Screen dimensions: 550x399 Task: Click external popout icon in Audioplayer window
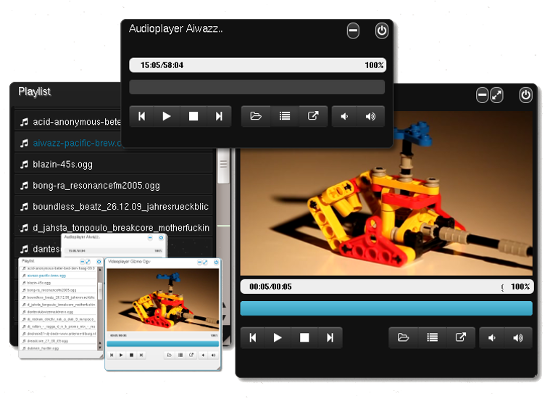click(x=313, y=116)
